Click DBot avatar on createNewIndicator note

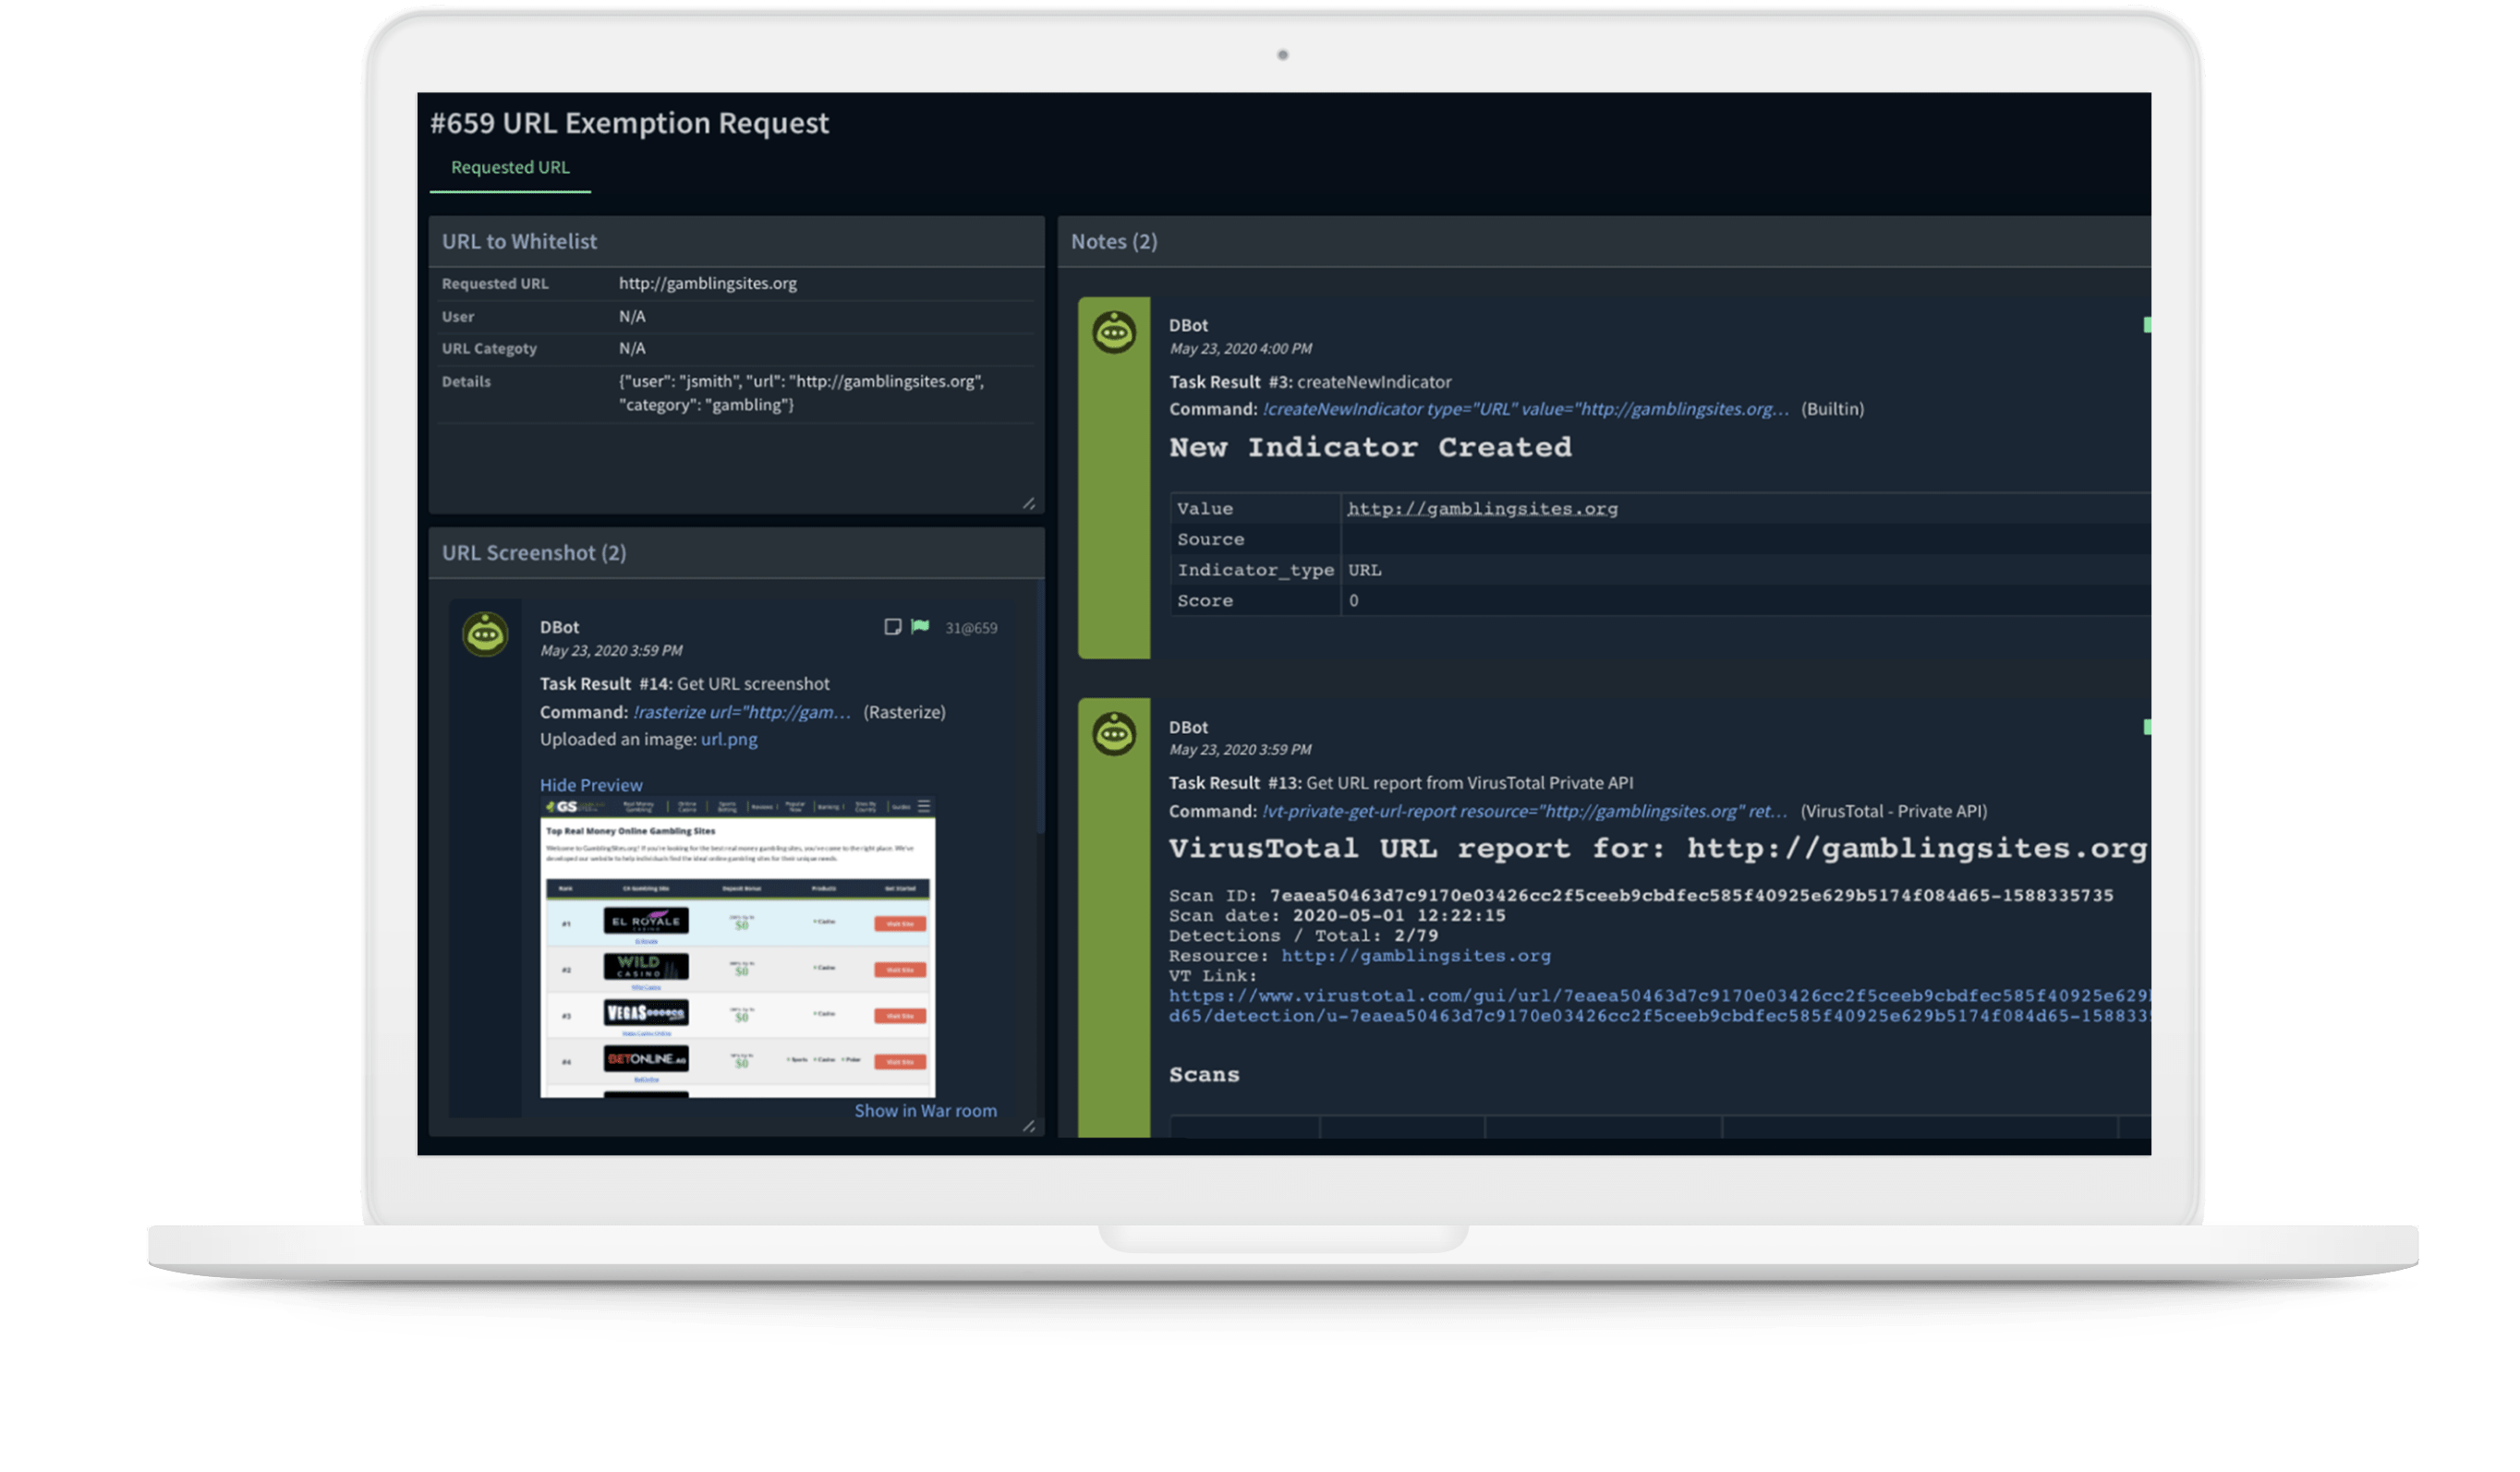click(1113, 333)
